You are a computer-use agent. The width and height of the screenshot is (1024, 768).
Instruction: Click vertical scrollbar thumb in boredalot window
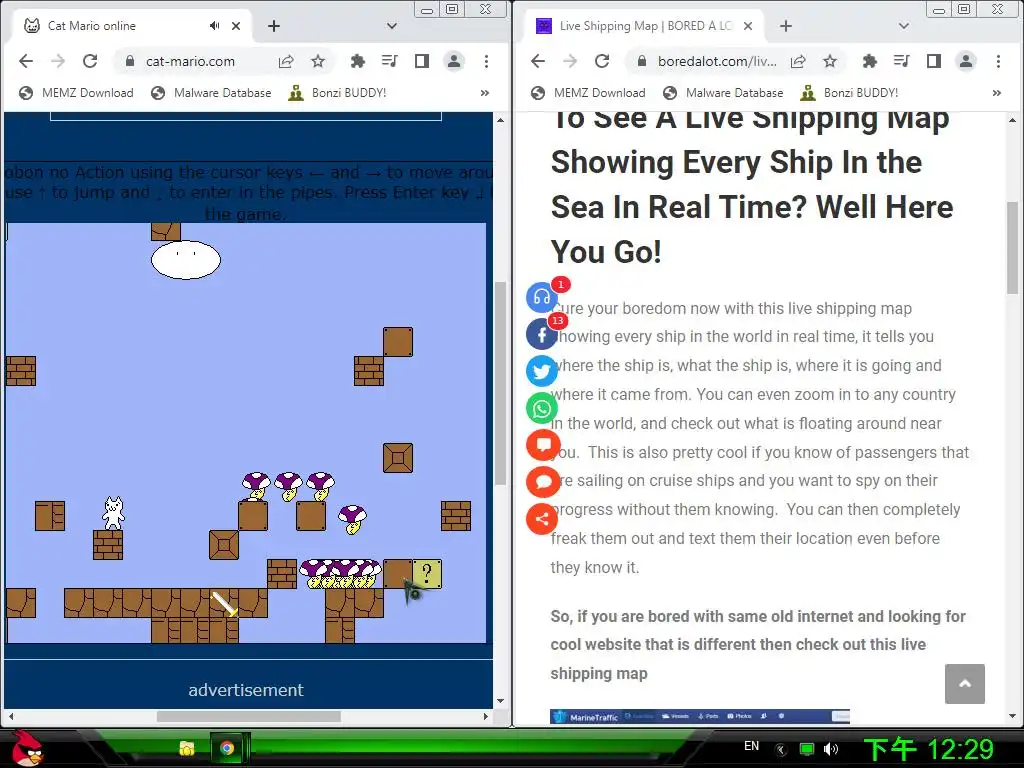(x=1012, y=248)
